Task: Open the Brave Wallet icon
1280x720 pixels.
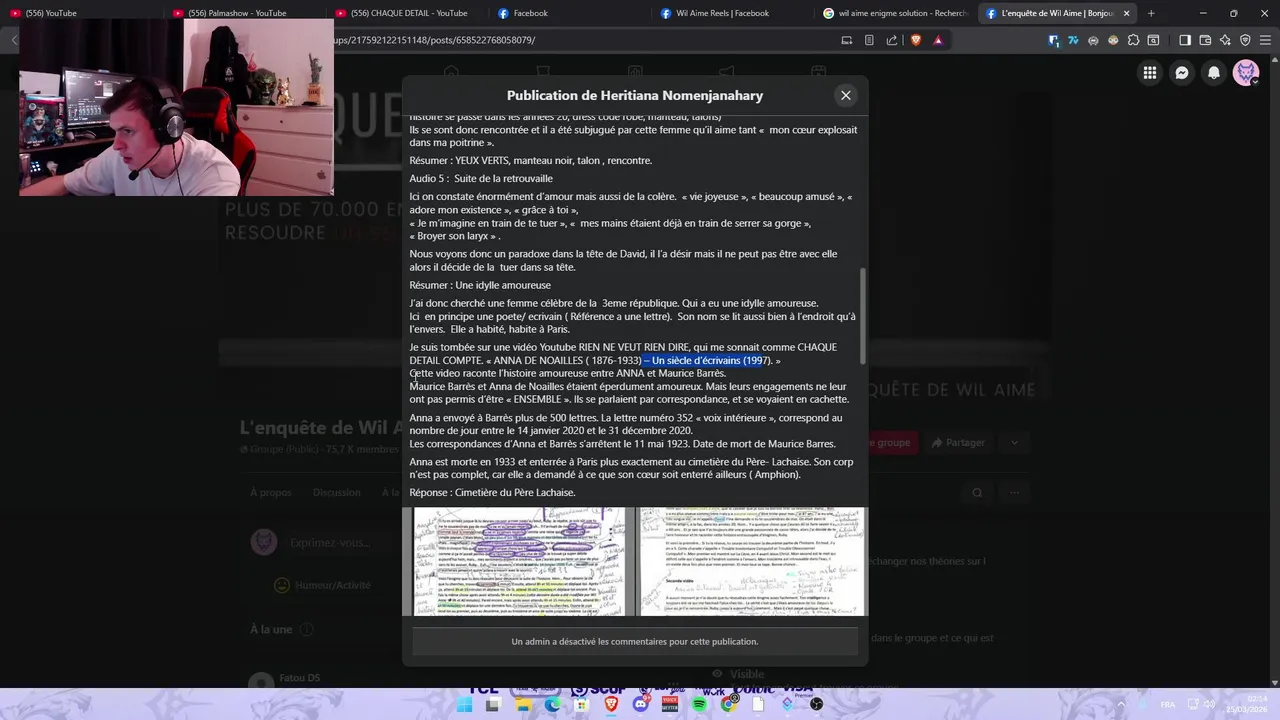Action: 1206,40
